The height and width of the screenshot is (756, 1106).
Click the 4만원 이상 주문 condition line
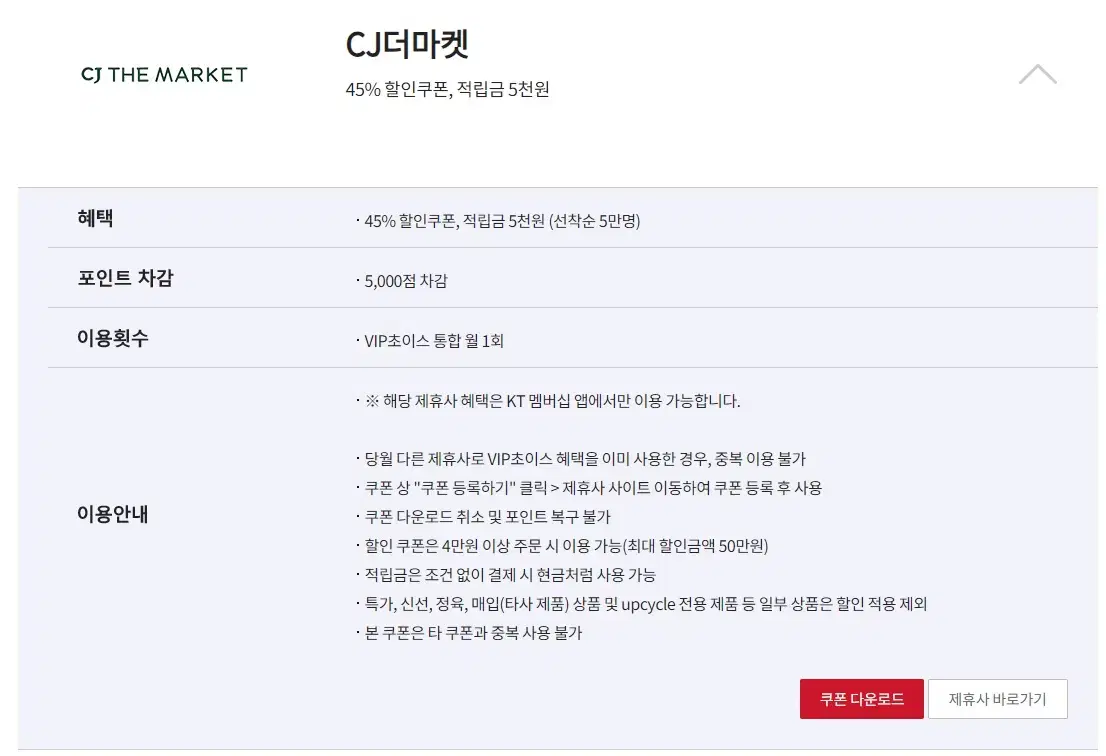[566, 546]
